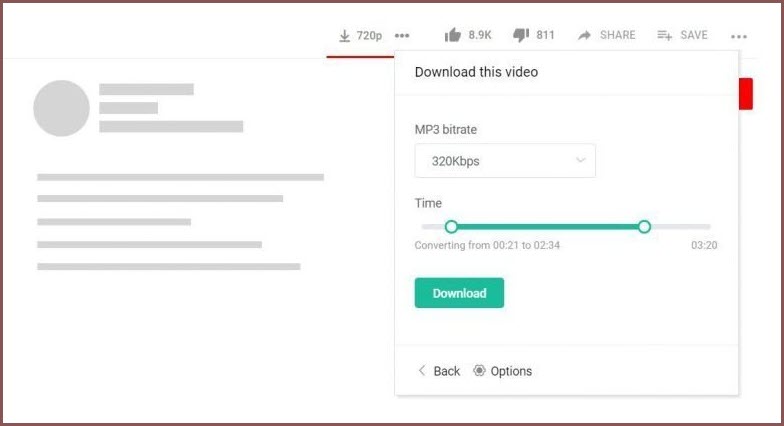Open the three-dot menu next to 720p

402,35
